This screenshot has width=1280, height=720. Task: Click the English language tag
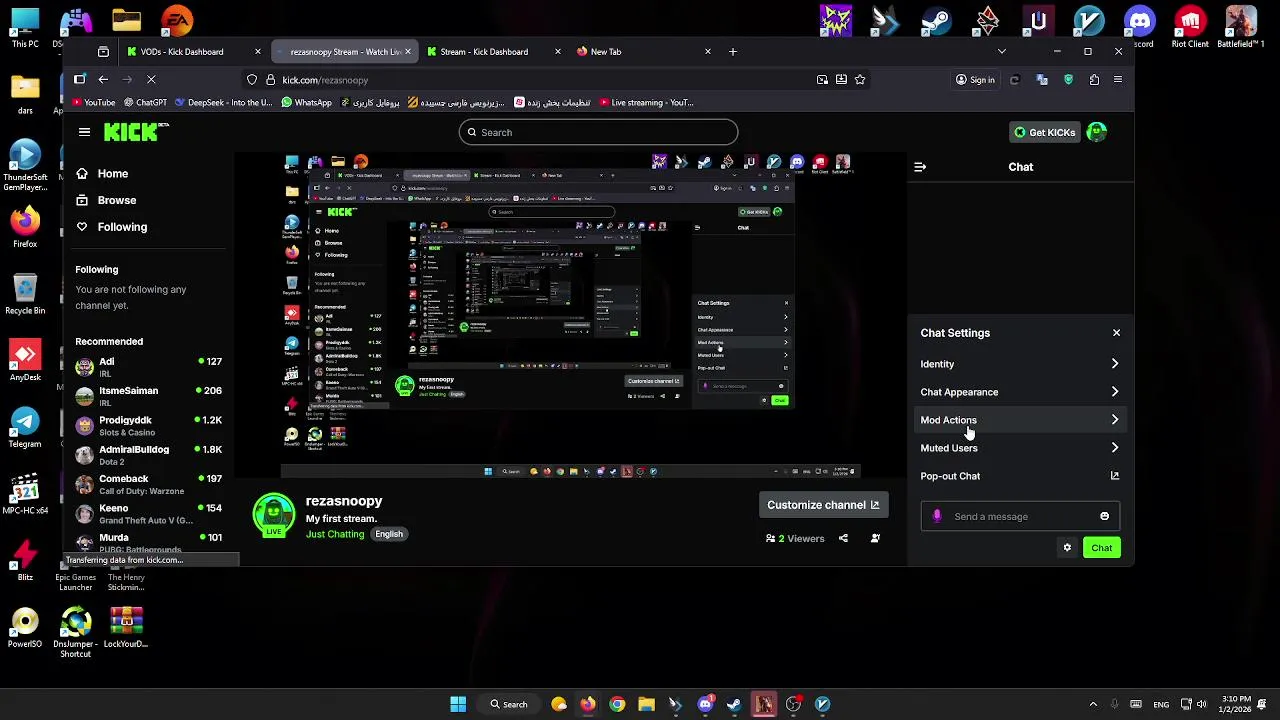pos(389,534)
